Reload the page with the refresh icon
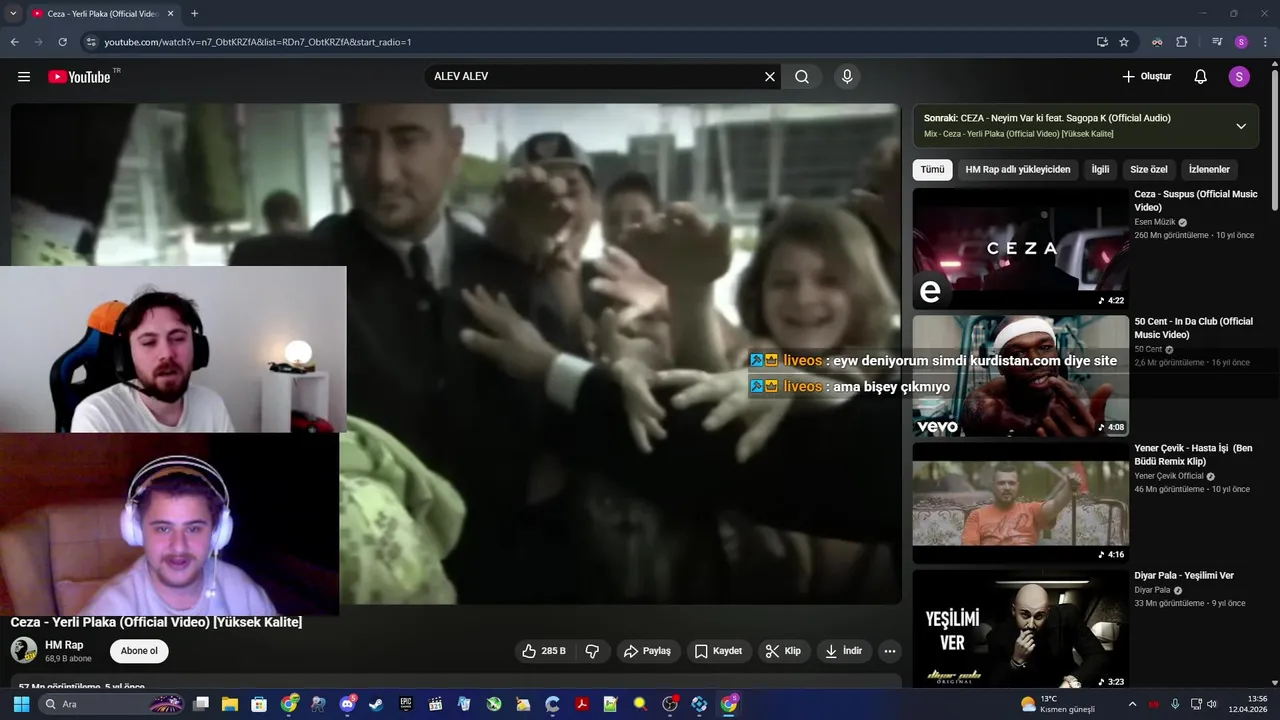 (x=62, y=42)
